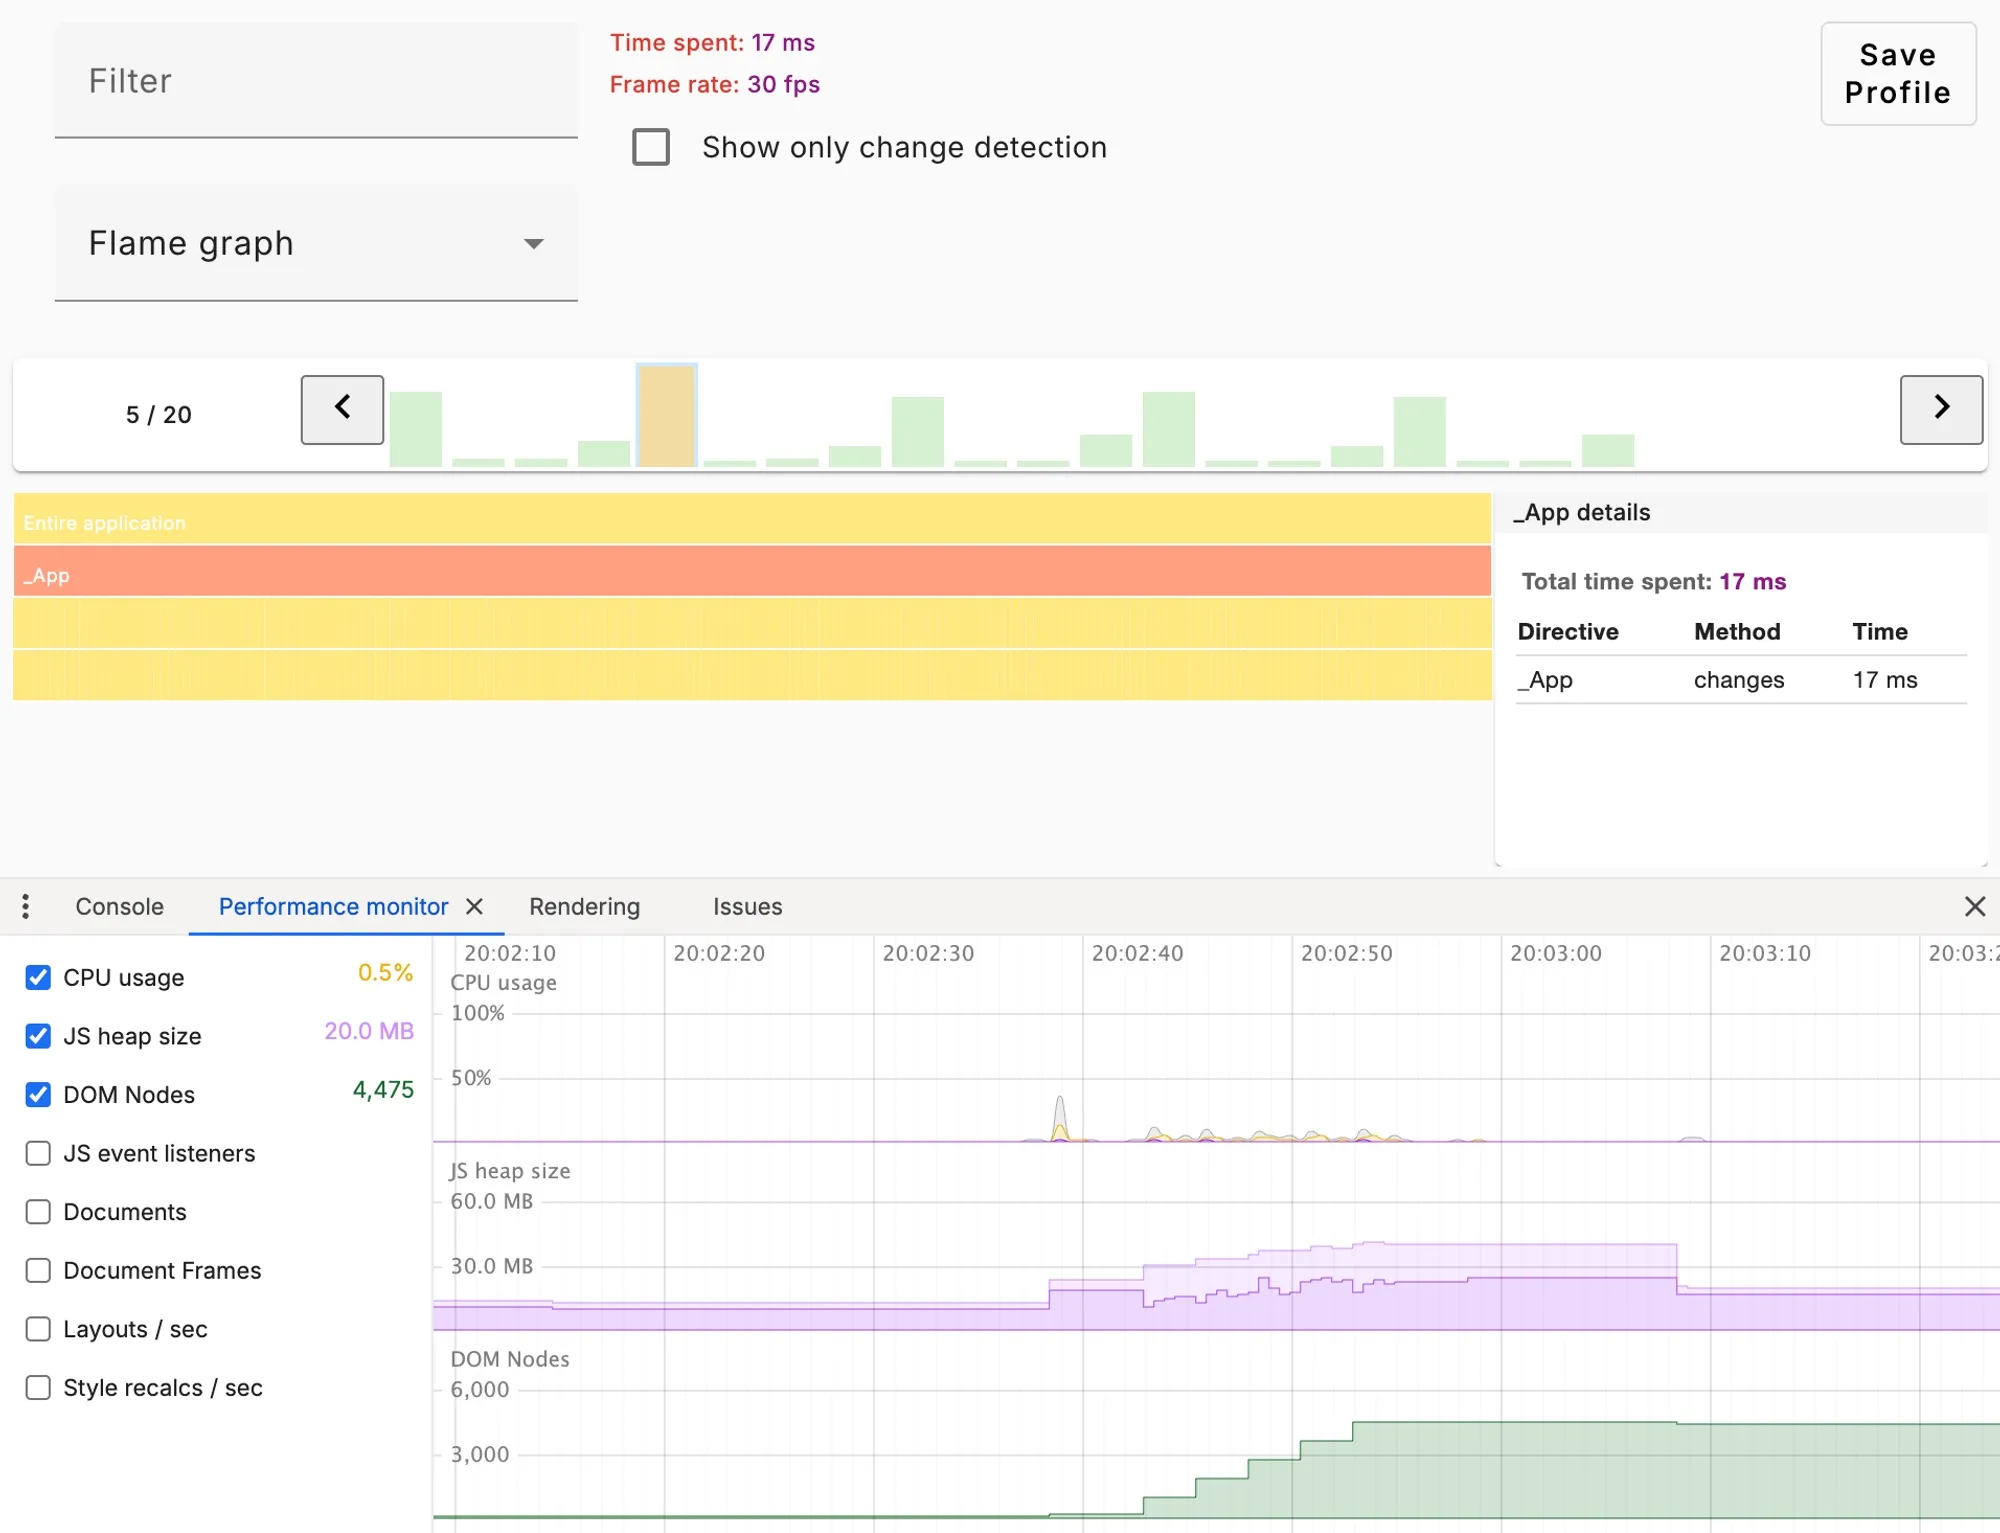Screen dimensions: 2000x1533
Task: Enable Documents monitoring
Action: 38,1211
